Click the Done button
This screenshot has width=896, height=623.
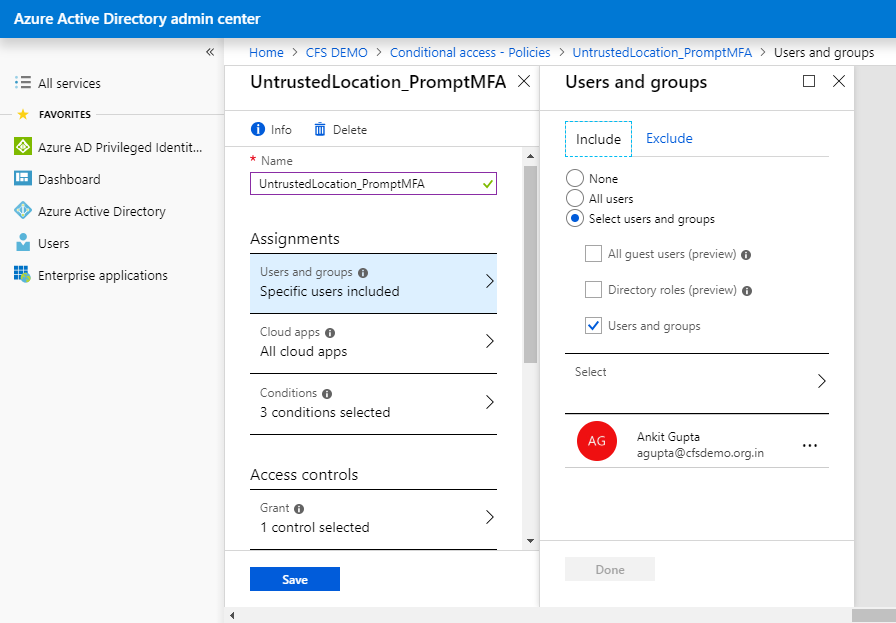point(610,569)
